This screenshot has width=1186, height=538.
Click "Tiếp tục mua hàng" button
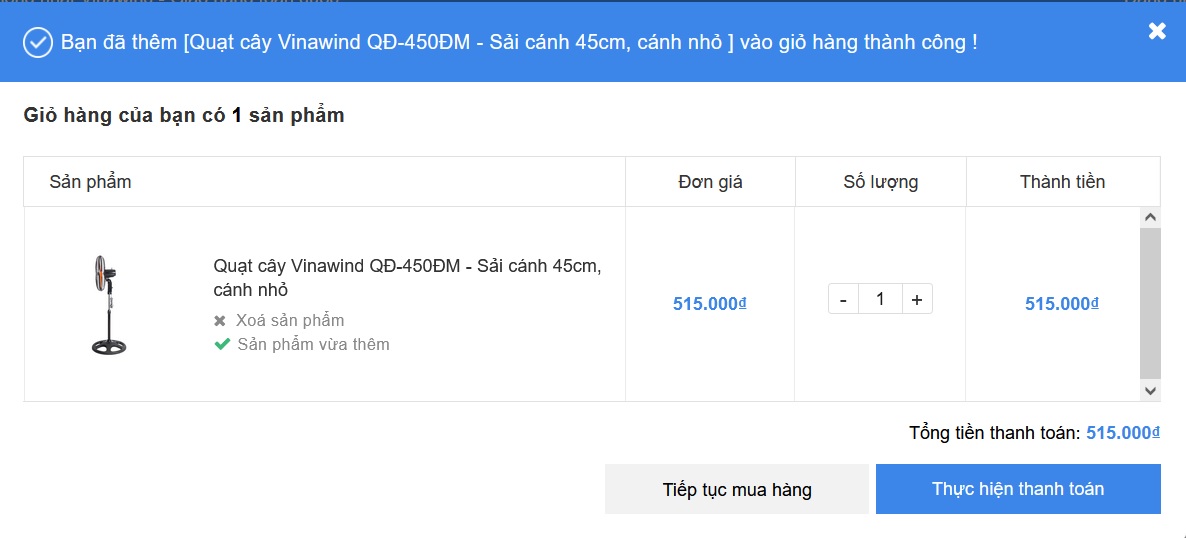click(737, 489)
